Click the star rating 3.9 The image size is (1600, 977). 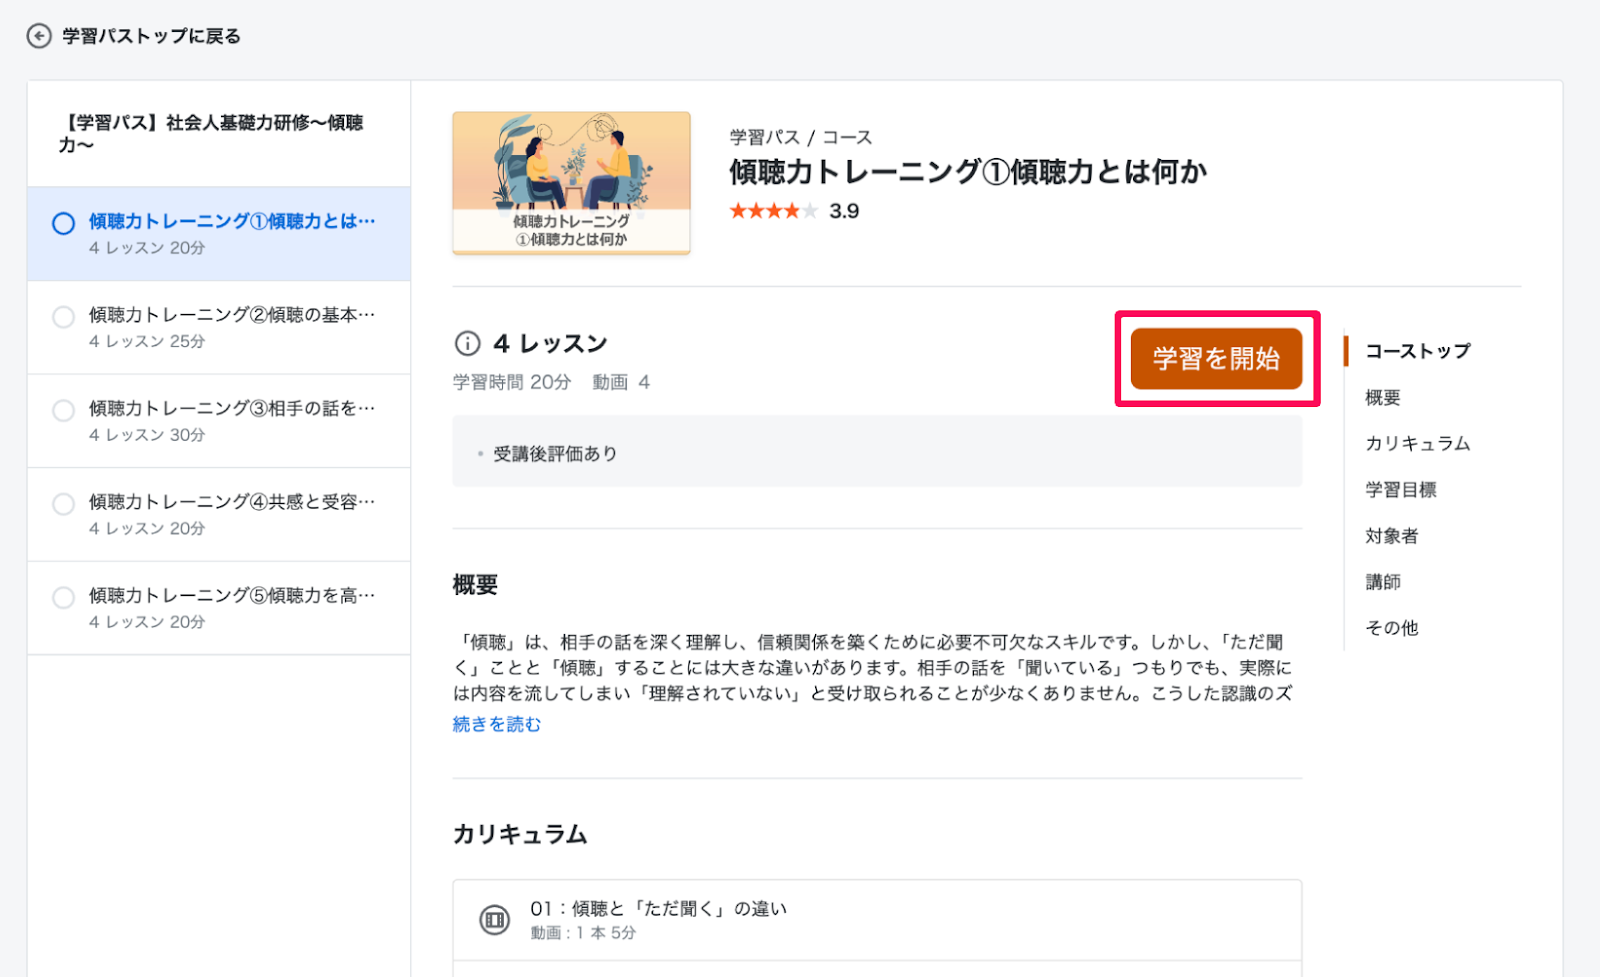pos(794,211)
